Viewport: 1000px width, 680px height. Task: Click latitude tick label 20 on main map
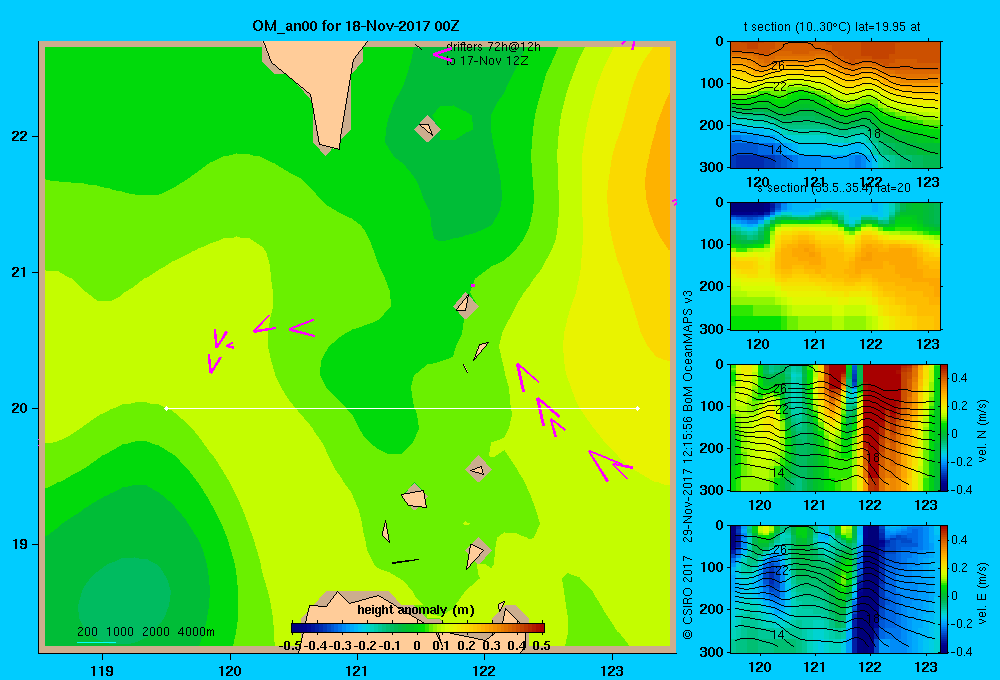pyautogui.click(x=19, y=408)
